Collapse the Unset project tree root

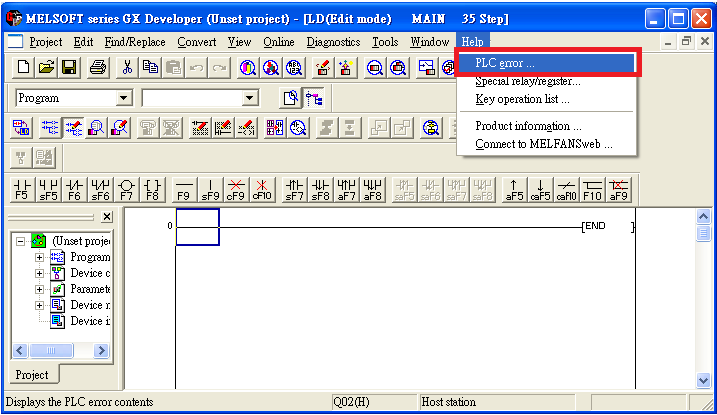pos(20,241)
